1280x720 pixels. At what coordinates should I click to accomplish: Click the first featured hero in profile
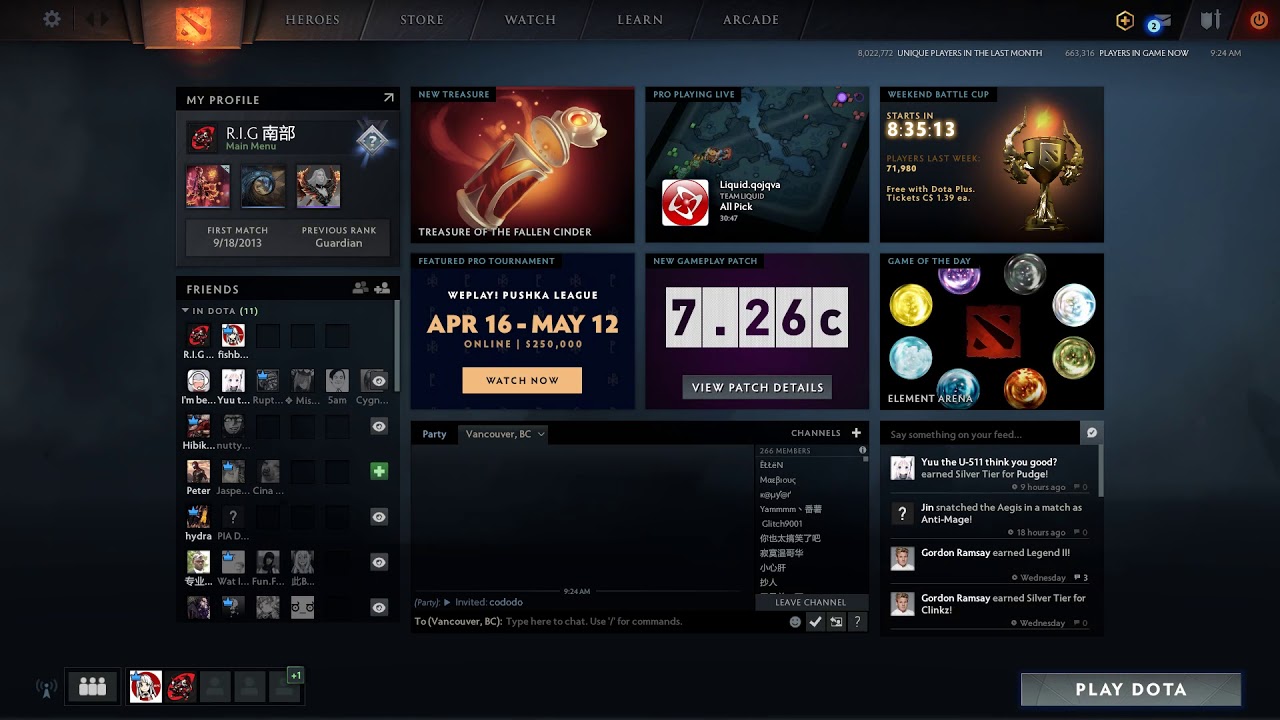(208, 187)
